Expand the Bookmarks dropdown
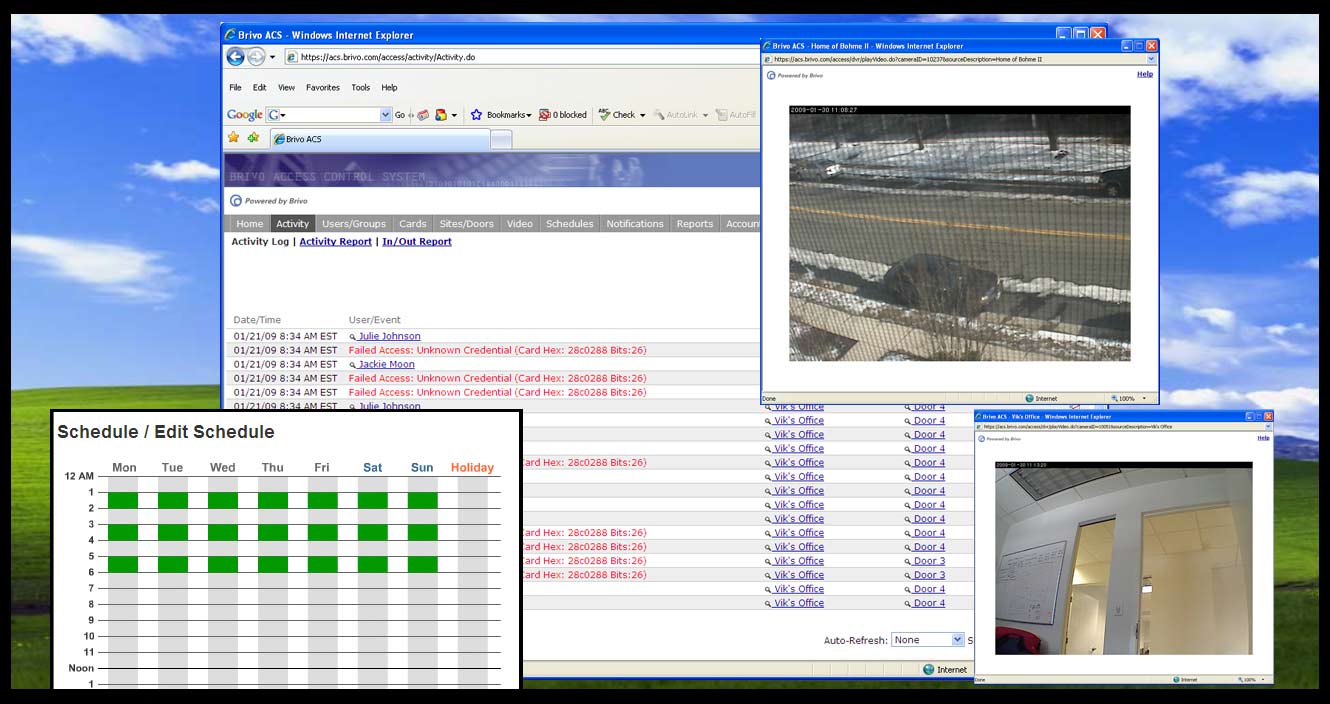The image size is (1330, 704). (x=529, y=115)
